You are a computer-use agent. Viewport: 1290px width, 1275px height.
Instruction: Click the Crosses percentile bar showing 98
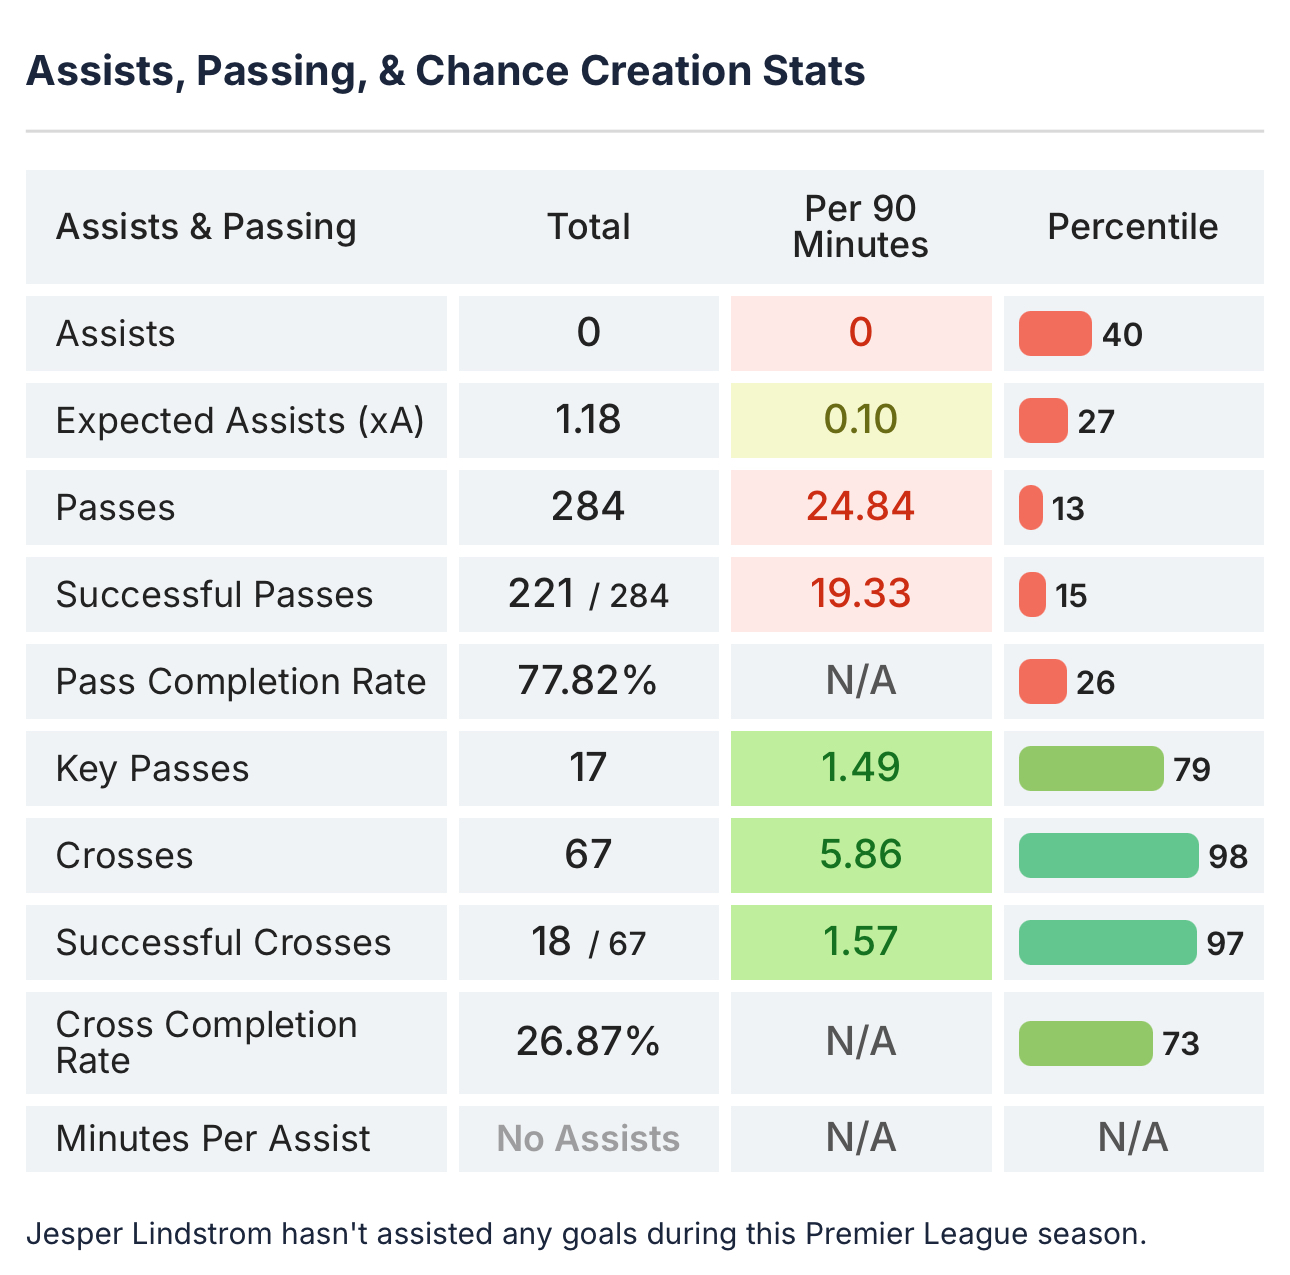(x=1108, y=856)
